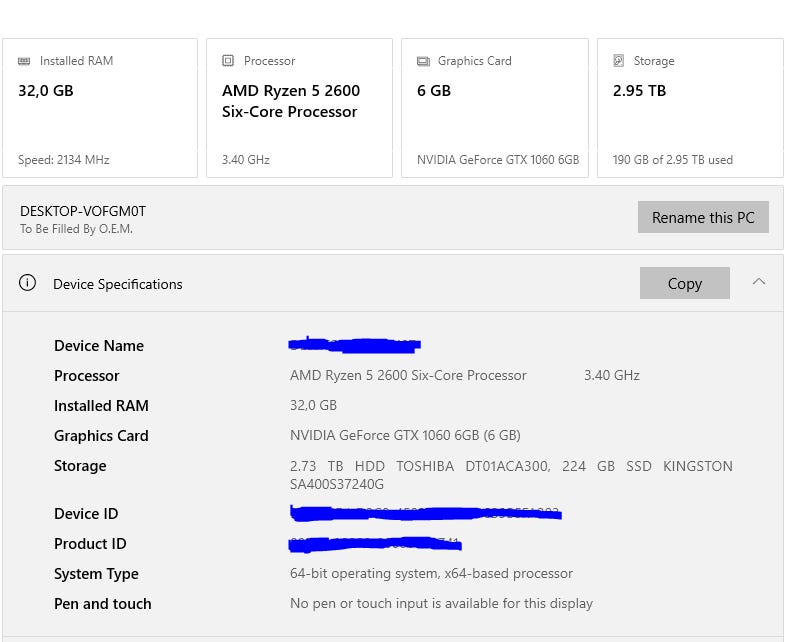789x642 pixels.
Task: Click the Processor CPU icon
Action: [228, 61]
